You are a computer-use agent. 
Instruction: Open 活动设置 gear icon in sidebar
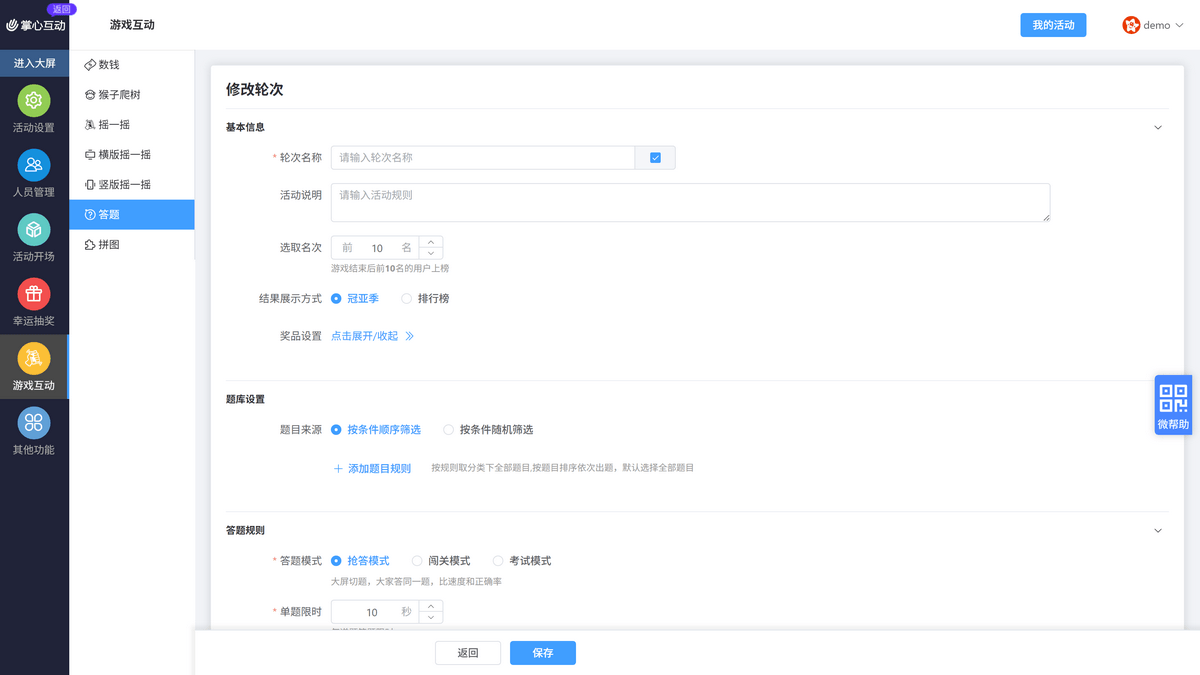34,101
